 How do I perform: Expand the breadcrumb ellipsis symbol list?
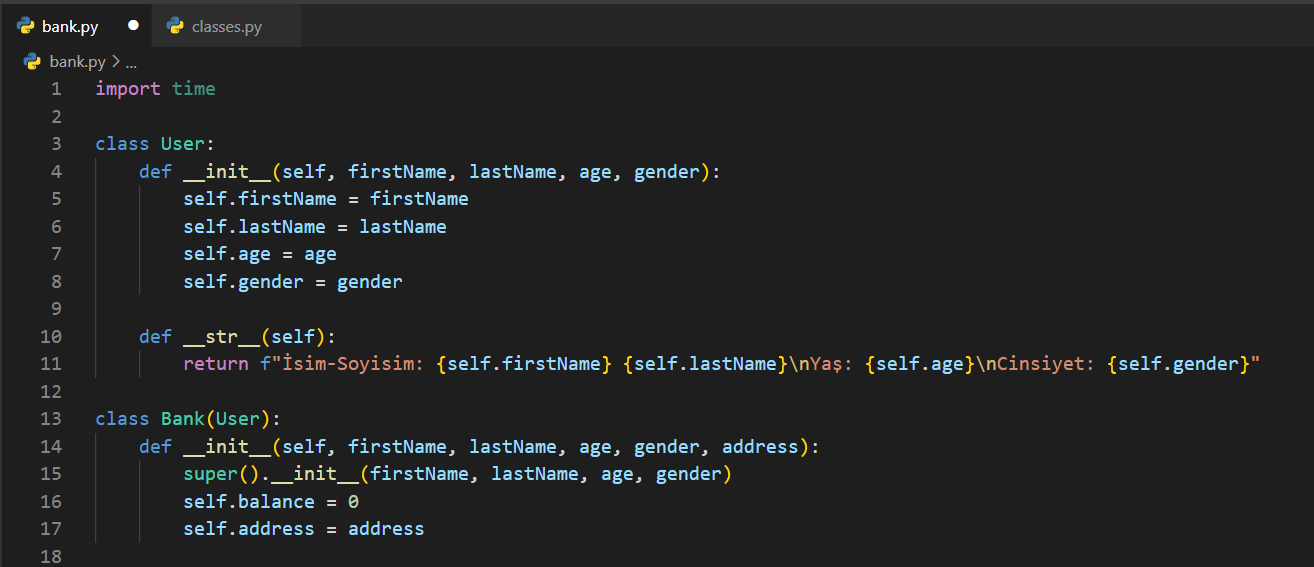pos(131,62)
